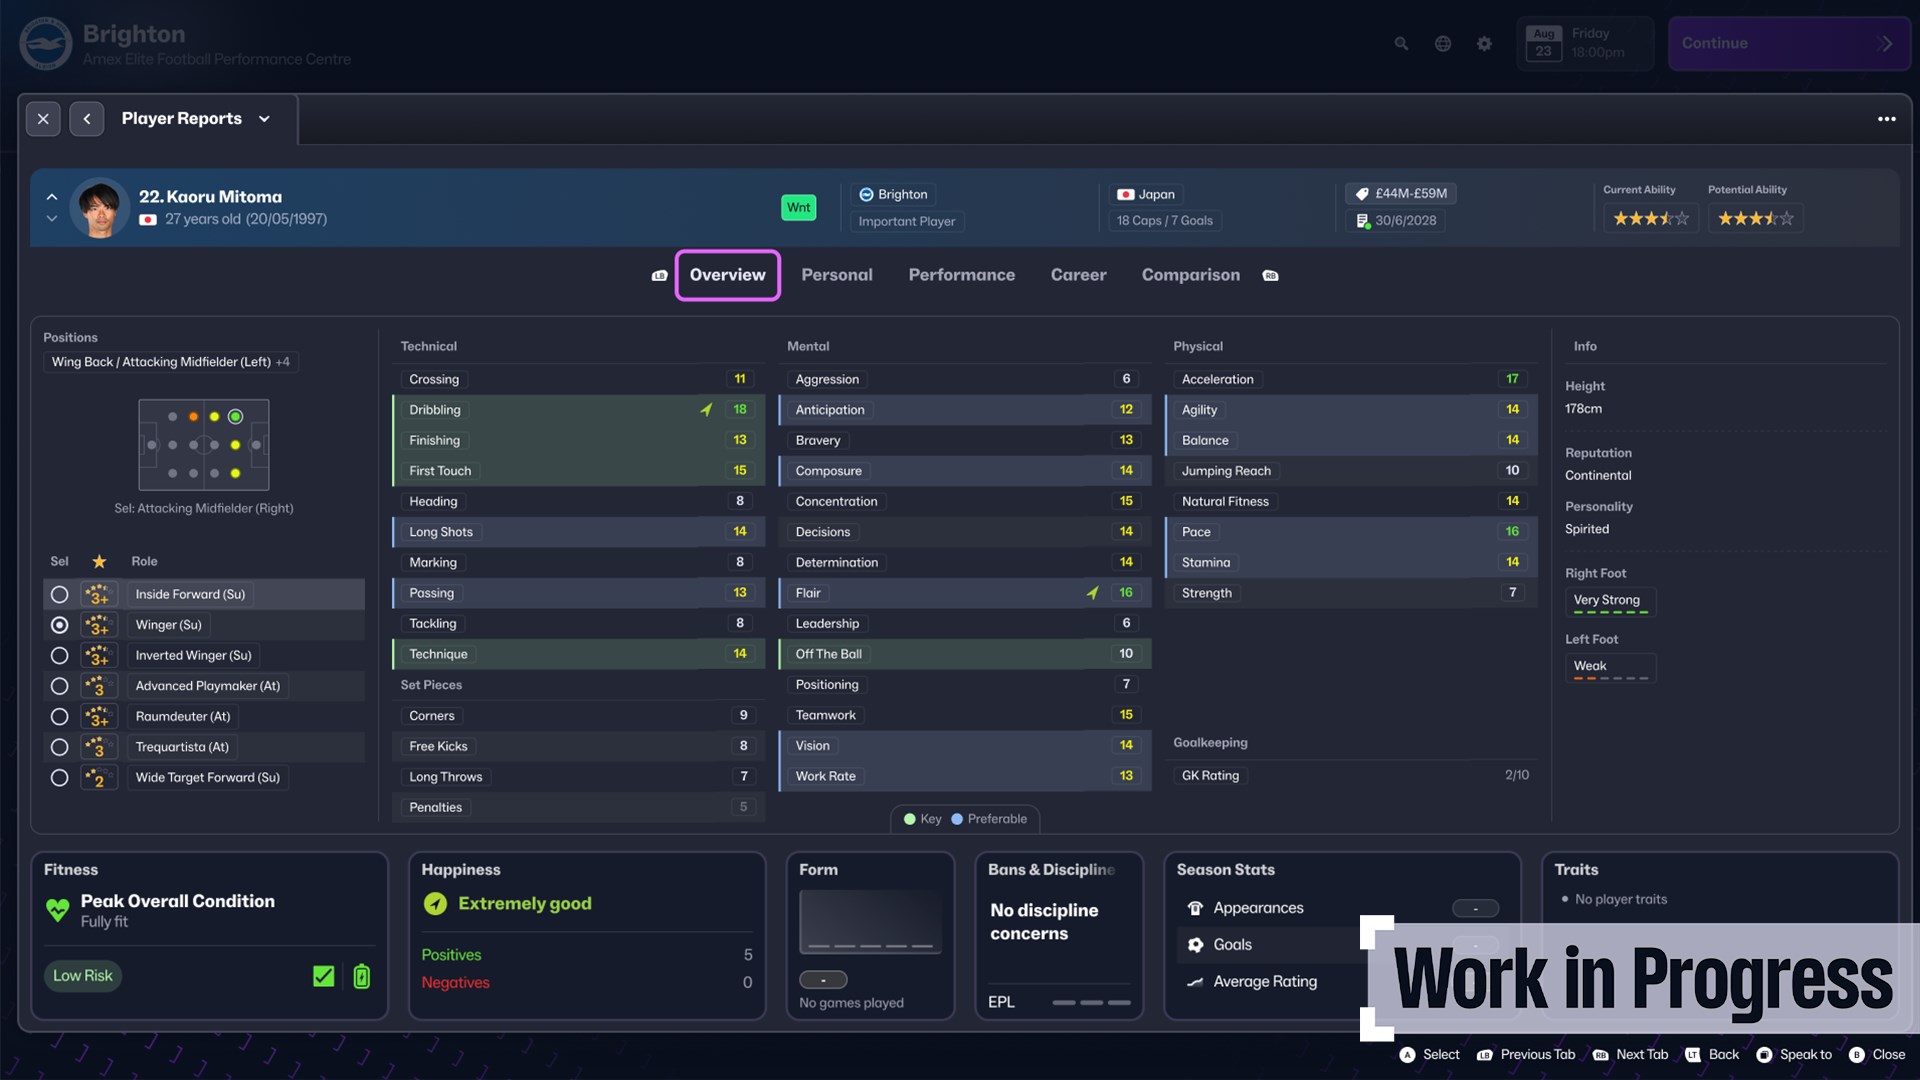Click the Current Ability star rating
Screen dimensions: 1920x1080
click(x=1650, y=217)
